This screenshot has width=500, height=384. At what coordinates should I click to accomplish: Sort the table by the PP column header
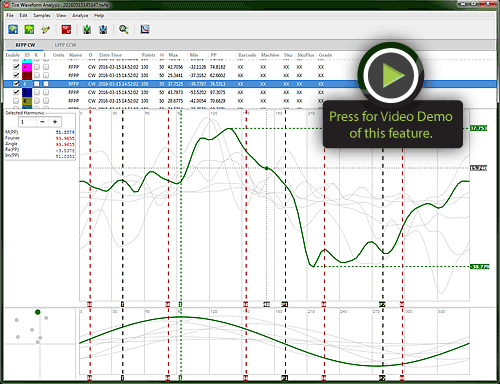[x=214, y=55]
